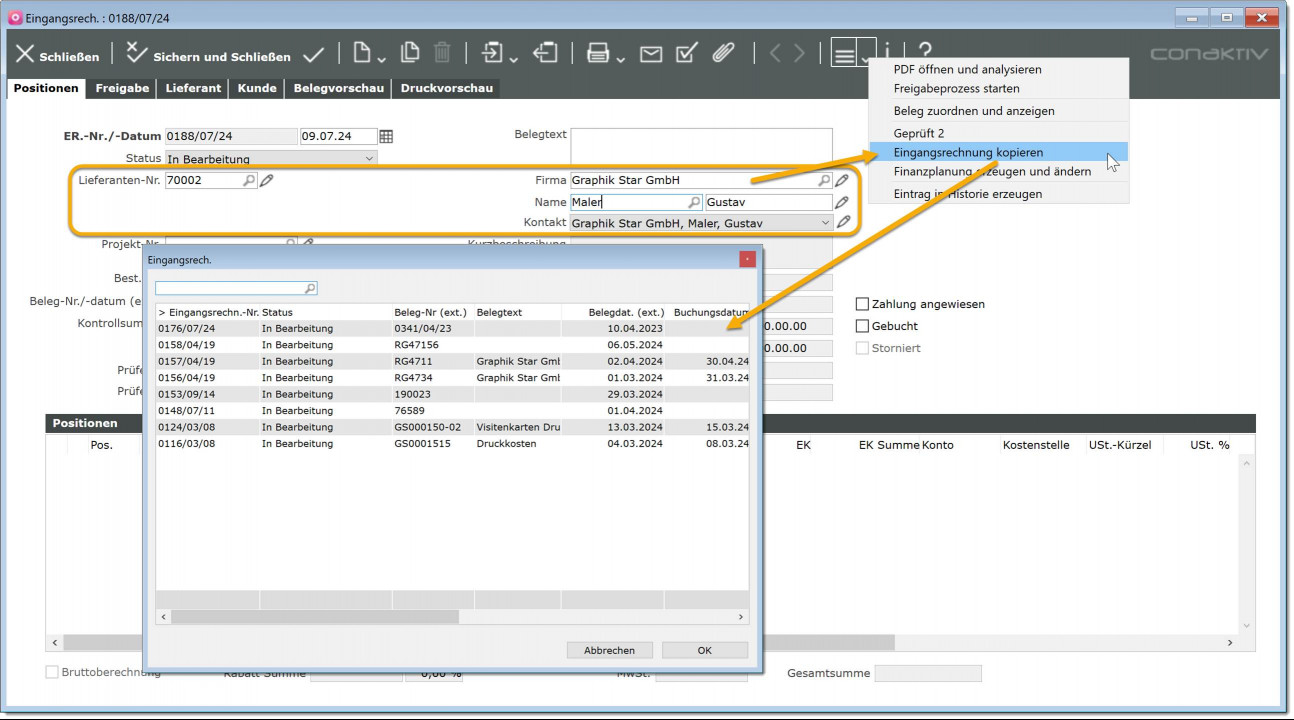The height and width of the screenshot is (720, 1294).
Task: Enable the Zahlung angewiesen checkbox
Action: (x=862, y=304)
